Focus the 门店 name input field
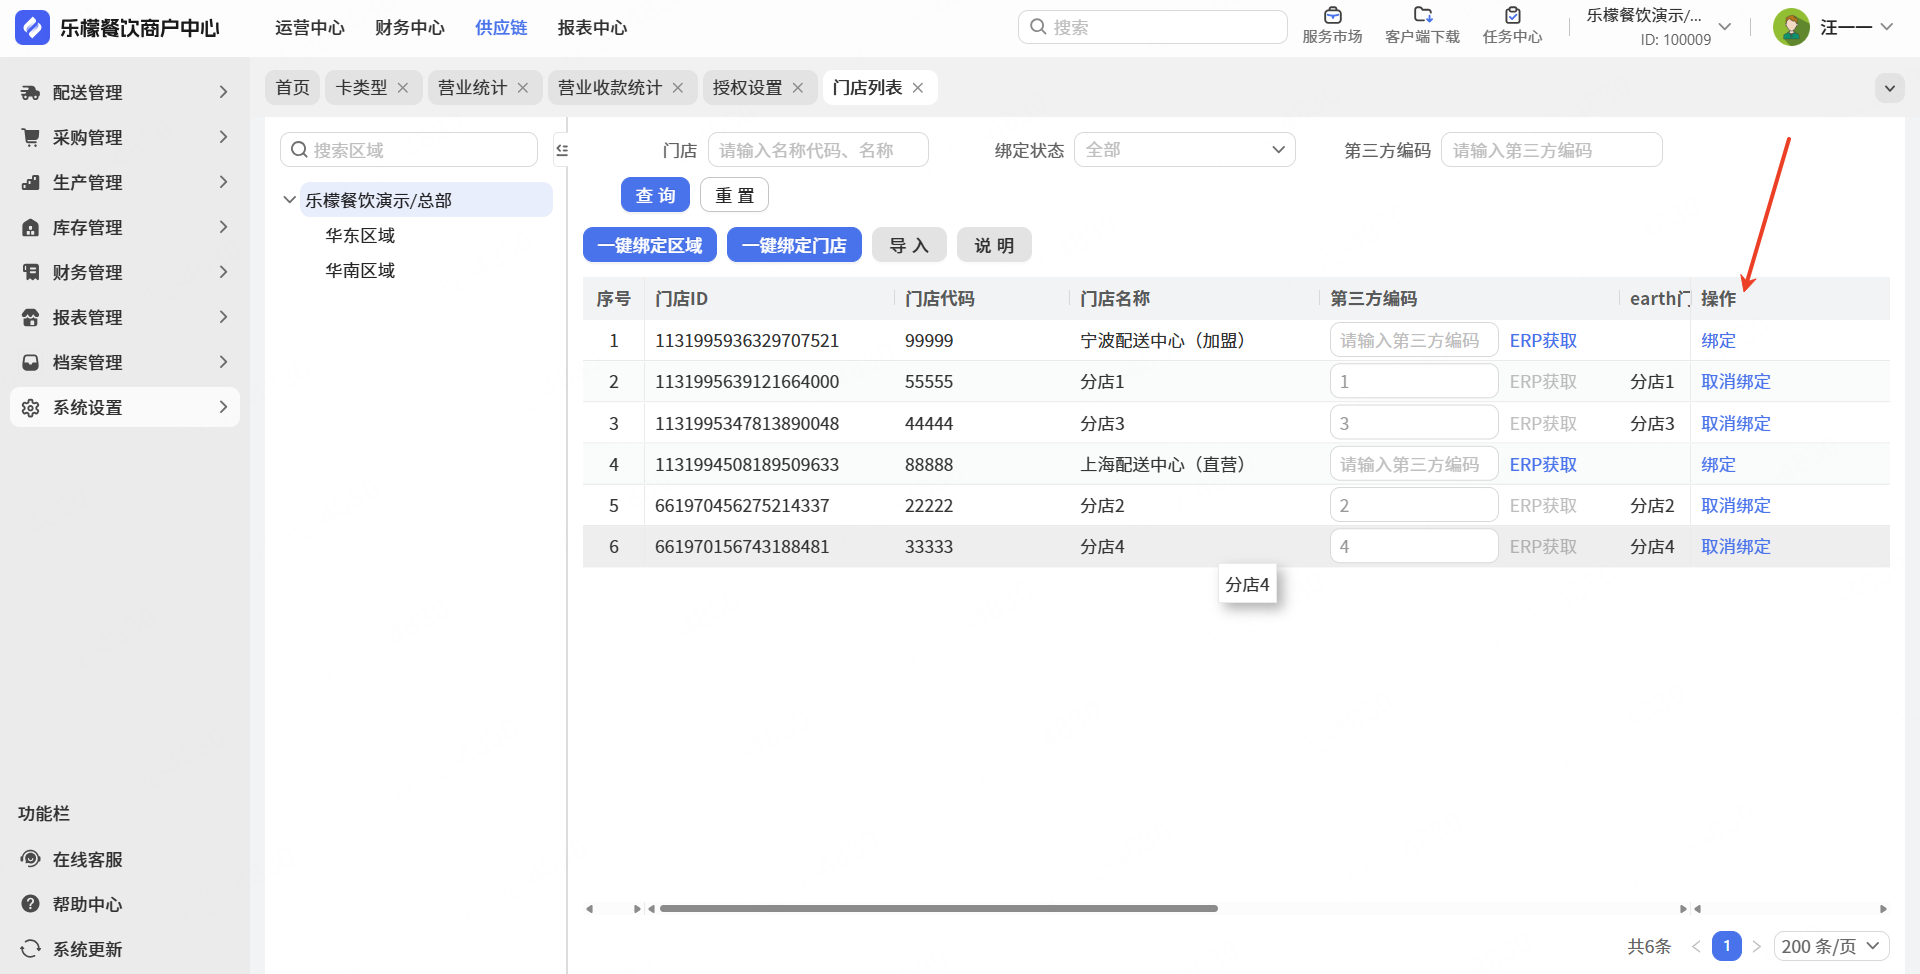The image size is (1920, 974). (818, 150)
